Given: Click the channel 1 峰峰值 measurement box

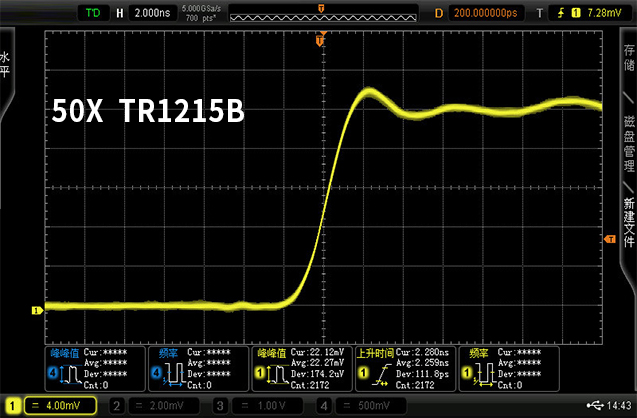Looking at the screenshot, I should pos(302,369).
